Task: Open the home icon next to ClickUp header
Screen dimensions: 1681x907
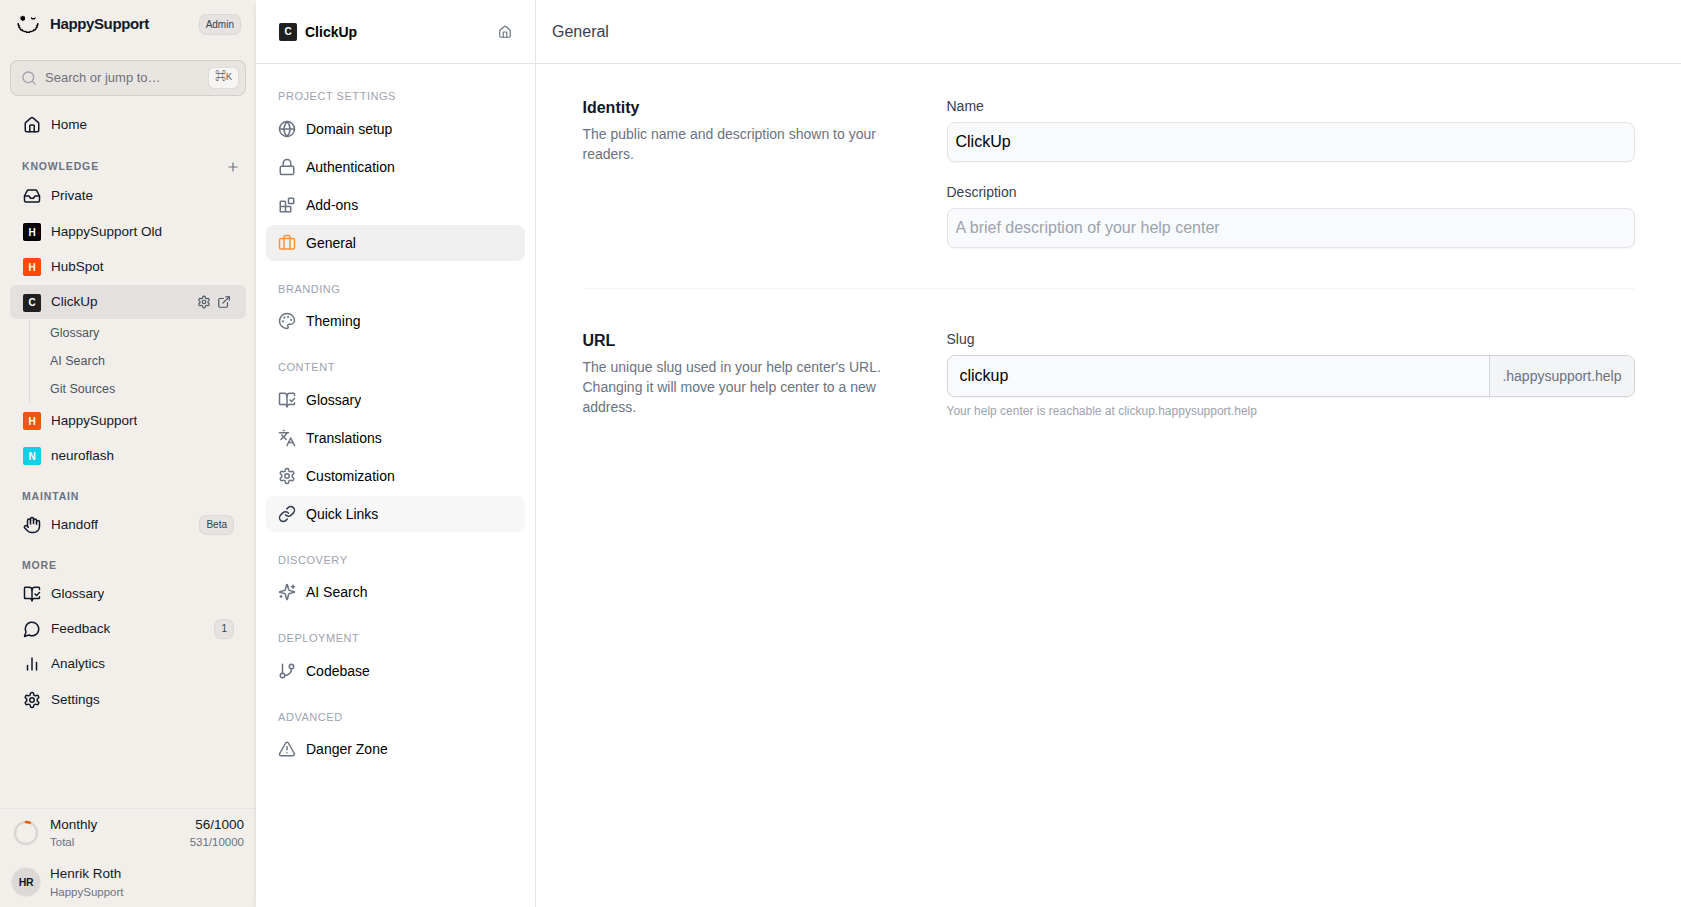Action: (x=505, y=32)
